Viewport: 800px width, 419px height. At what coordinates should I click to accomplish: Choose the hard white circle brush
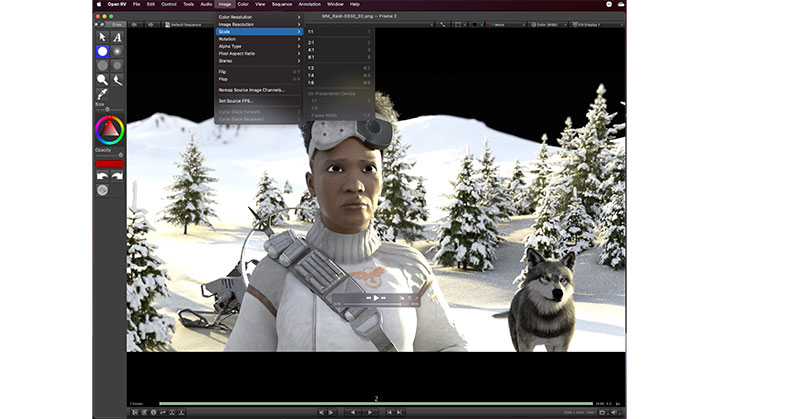coord(101,51)
